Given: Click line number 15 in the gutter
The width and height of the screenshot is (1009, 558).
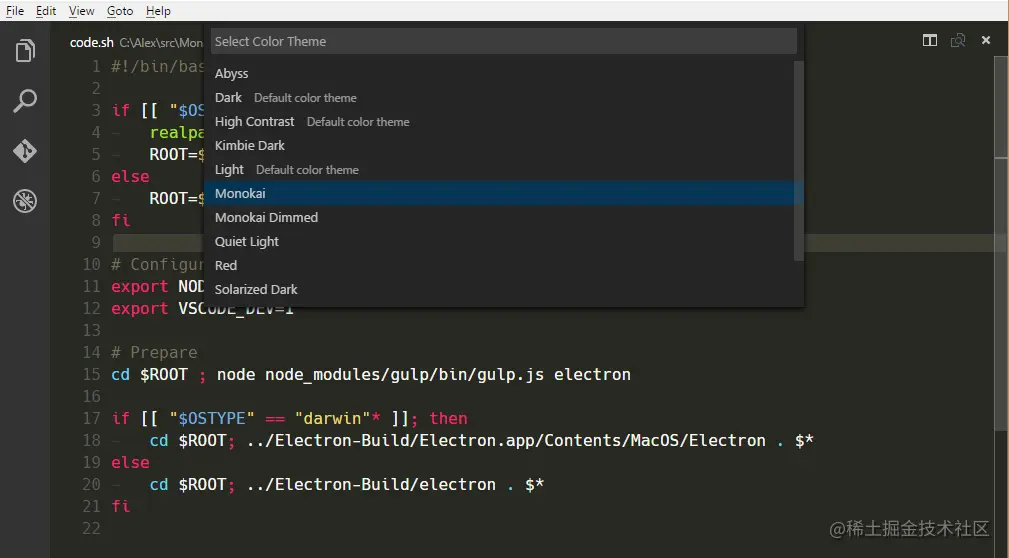Looking at the screenshot, I should tap(91, 375).
